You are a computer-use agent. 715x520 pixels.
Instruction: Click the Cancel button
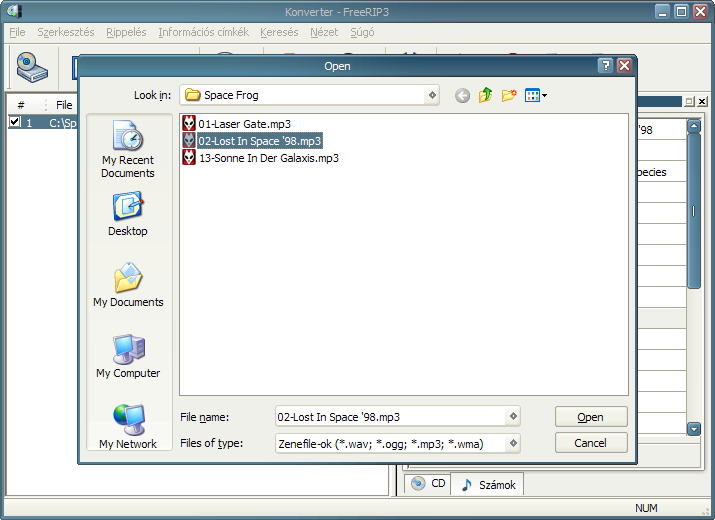(591, 443)
